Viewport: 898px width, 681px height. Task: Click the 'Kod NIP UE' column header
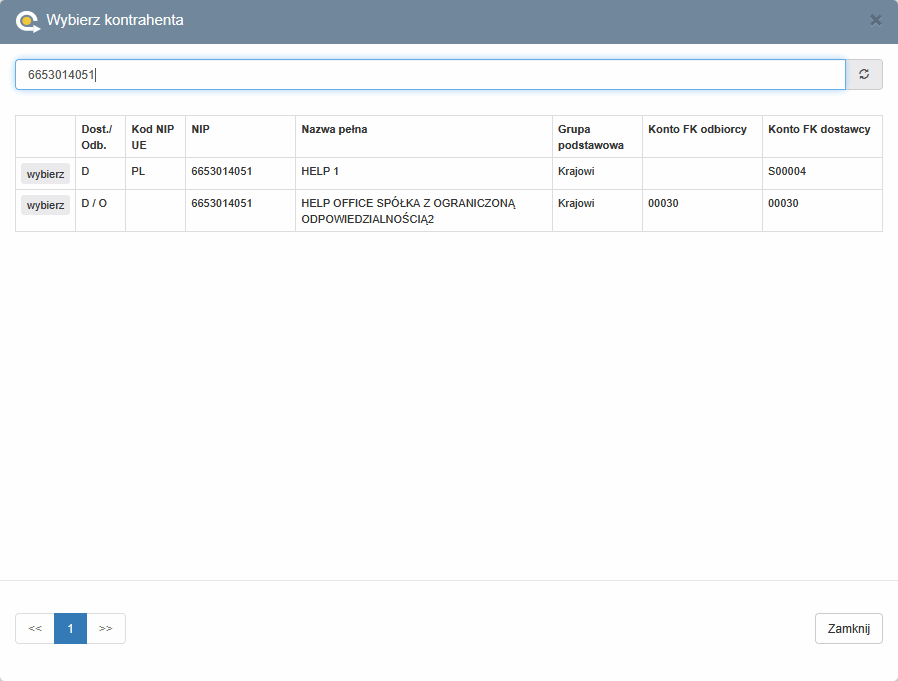tap(153, 137)
